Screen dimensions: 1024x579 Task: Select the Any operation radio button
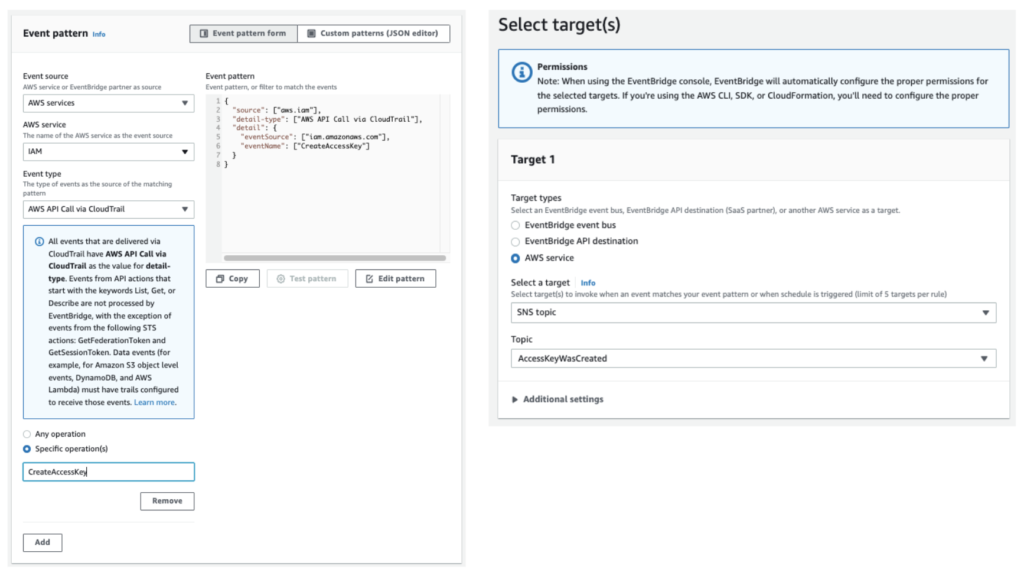pyautogui.click(x=27, y=434)
